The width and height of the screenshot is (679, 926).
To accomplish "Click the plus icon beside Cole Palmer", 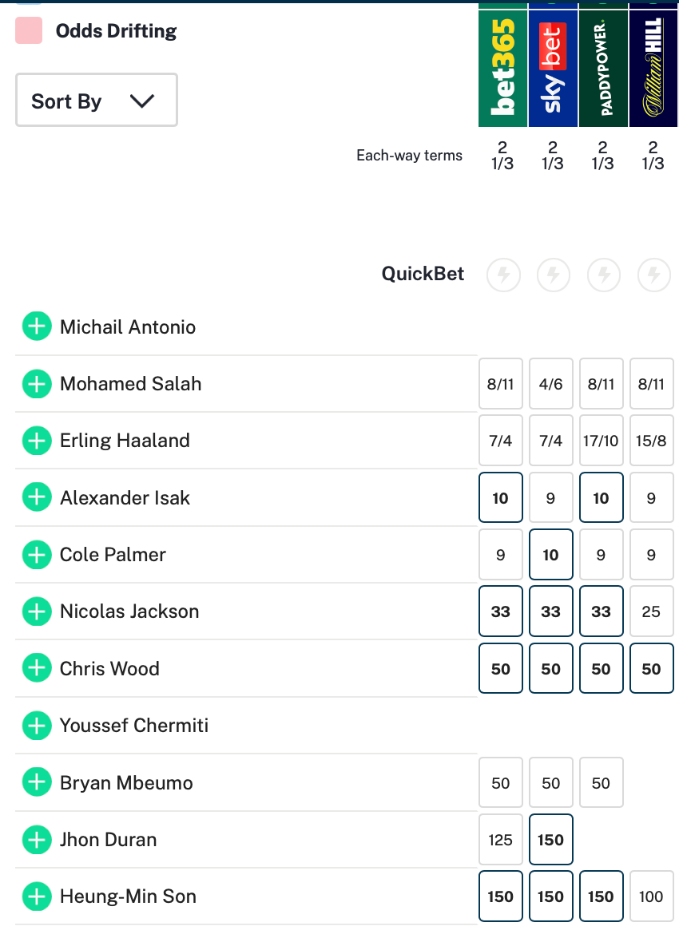I will click(x=37, y=555).
